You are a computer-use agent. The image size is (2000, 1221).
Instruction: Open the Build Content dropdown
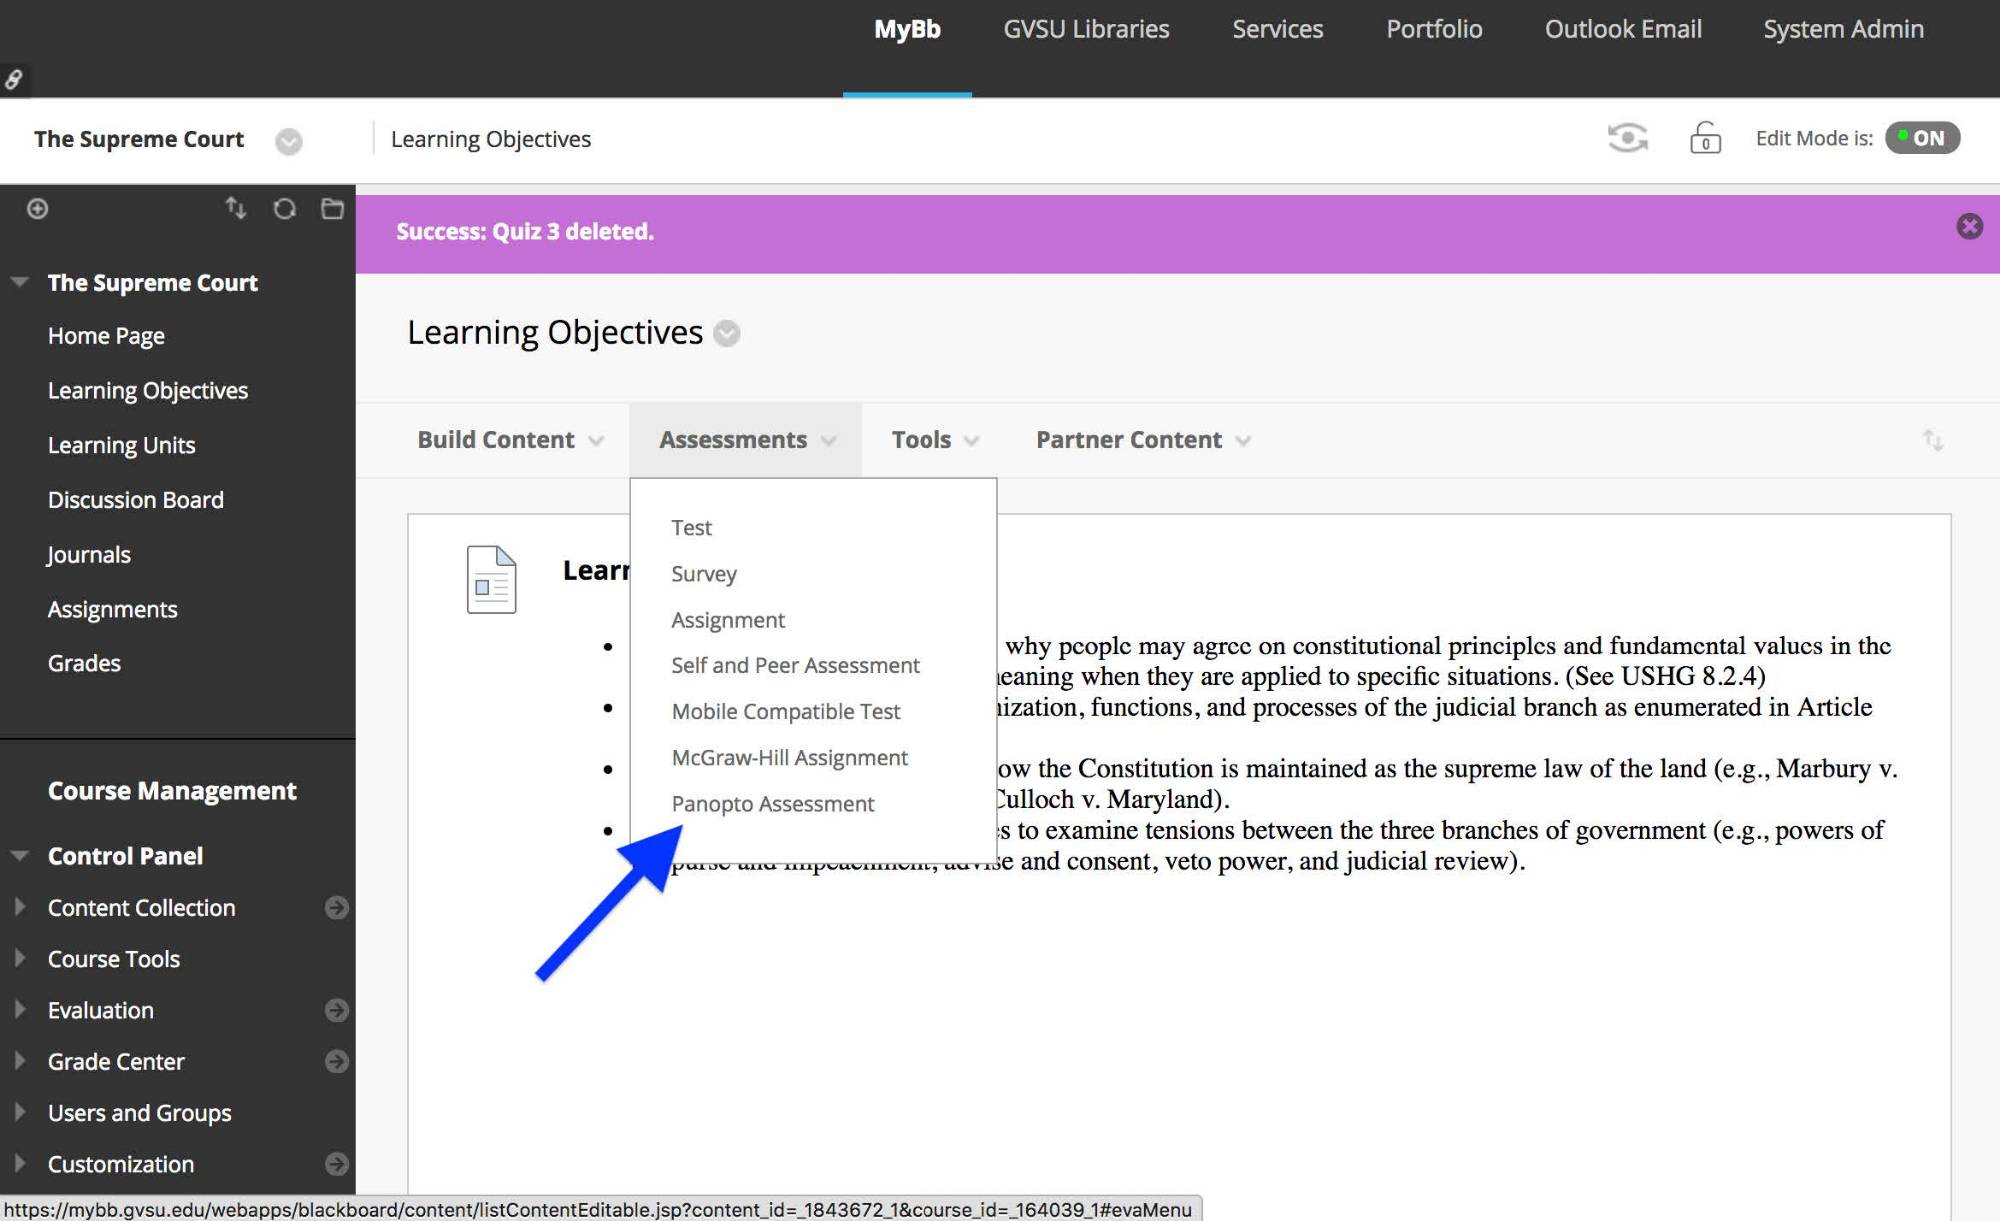pos(510,440)
